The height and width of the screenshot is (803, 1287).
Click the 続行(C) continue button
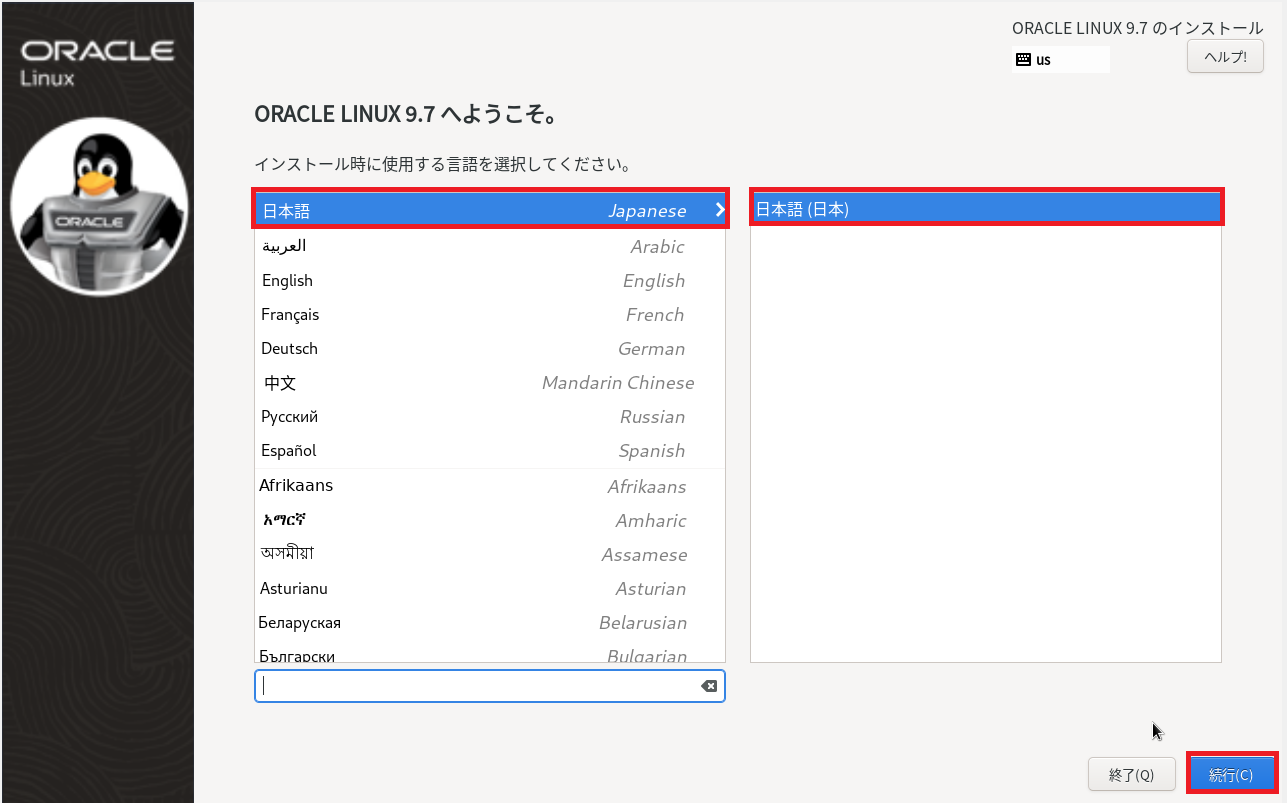click(1231, 774)
